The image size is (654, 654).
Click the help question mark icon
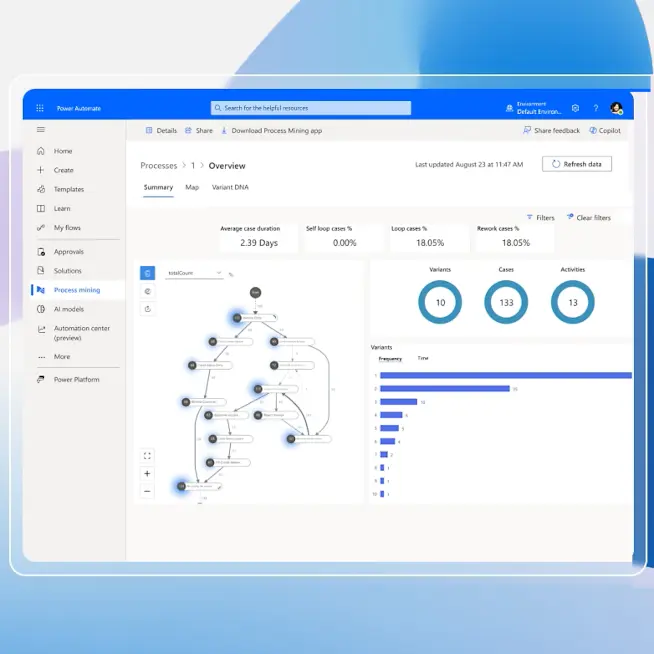(596, 108)
